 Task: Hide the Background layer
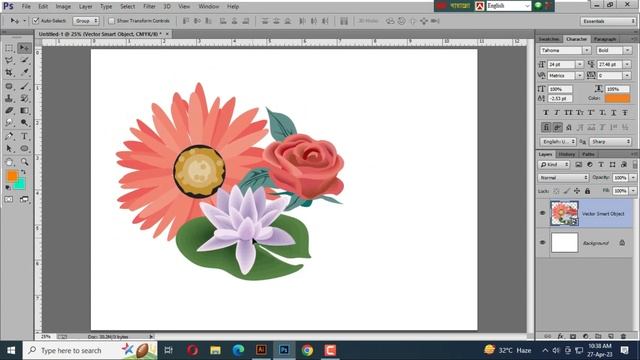pyautogui.click(x=542, y=242)
